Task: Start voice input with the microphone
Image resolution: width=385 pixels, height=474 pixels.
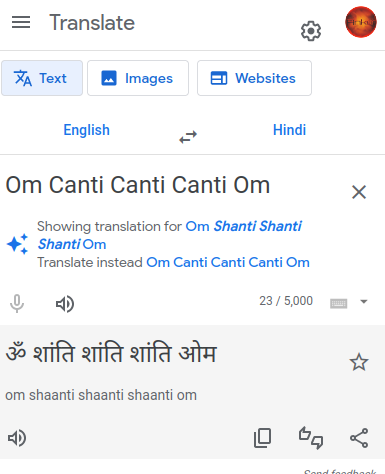Action: 17,303
